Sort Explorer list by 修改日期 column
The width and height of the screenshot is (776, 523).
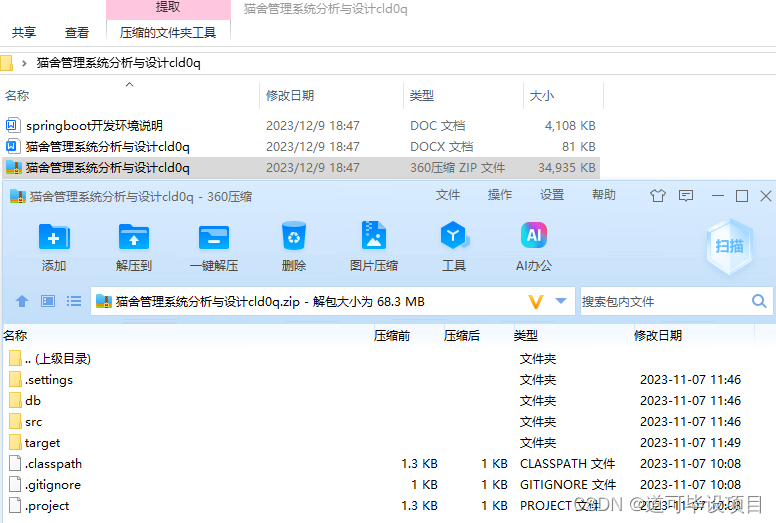(x=290, y=95)
